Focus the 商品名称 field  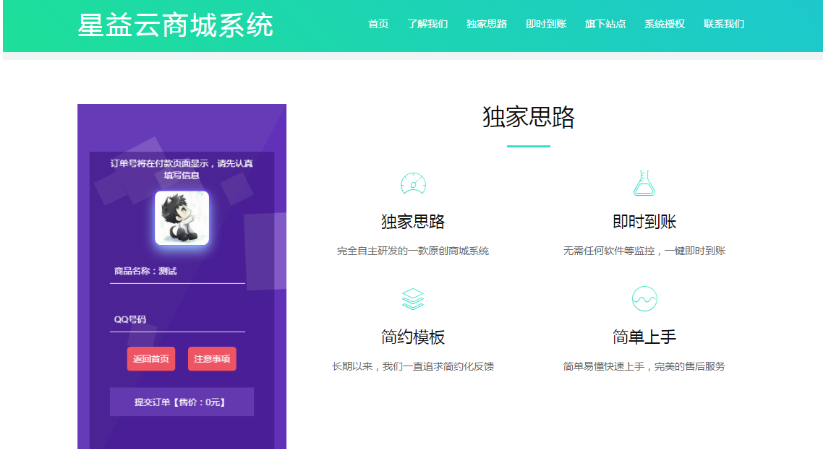(x=178, y=272)
